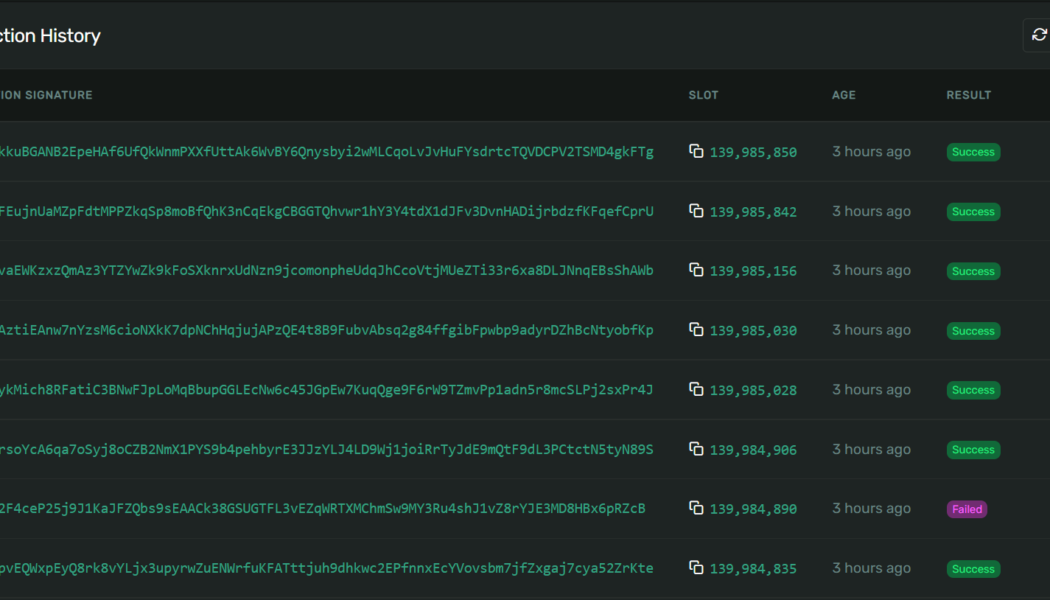This screenshot has width=1050, height=600.
Task: View transaction signature ending in 4gkFTg
Action: (330, 151)
